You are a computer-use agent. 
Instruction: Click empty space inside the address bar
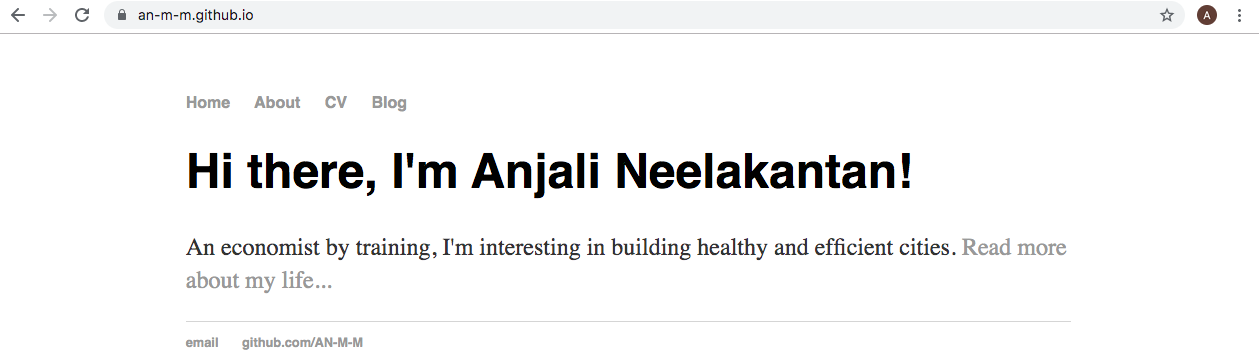(x=700, y=15)
